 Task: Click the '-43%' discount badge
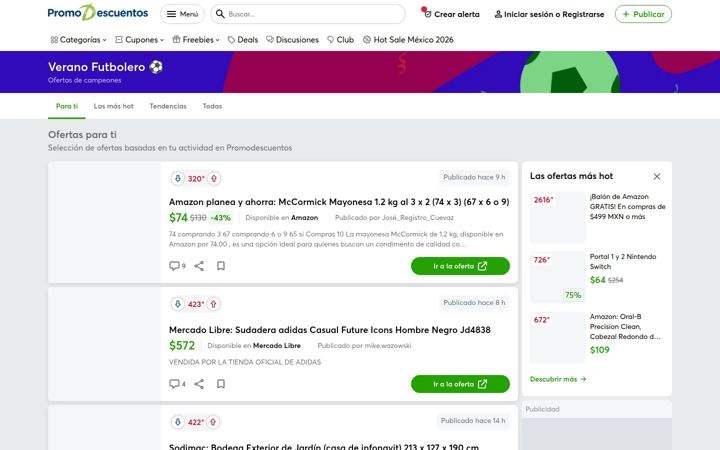220,218
